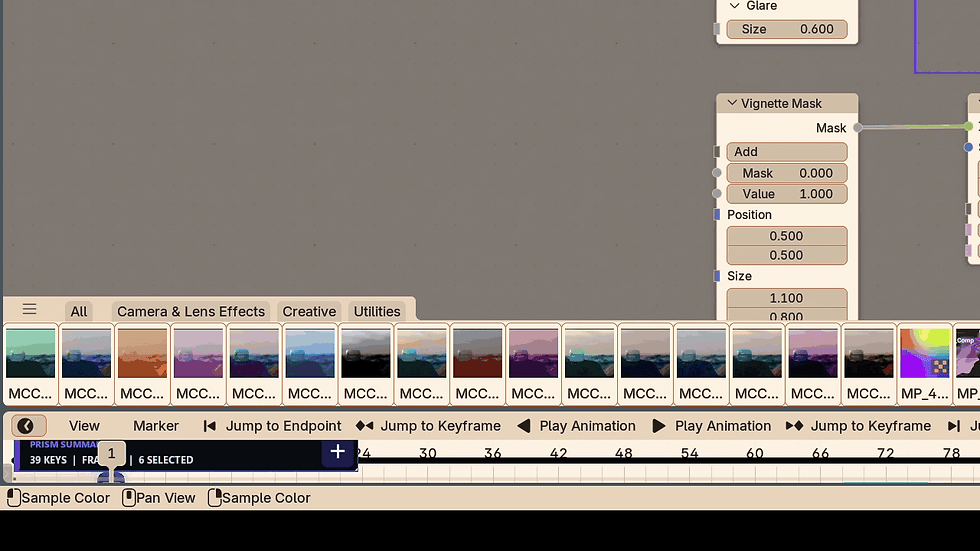This screenshot has width=980, height=551.
Task: Click the plus button in Prism Summary
Action: pos(338,452)
